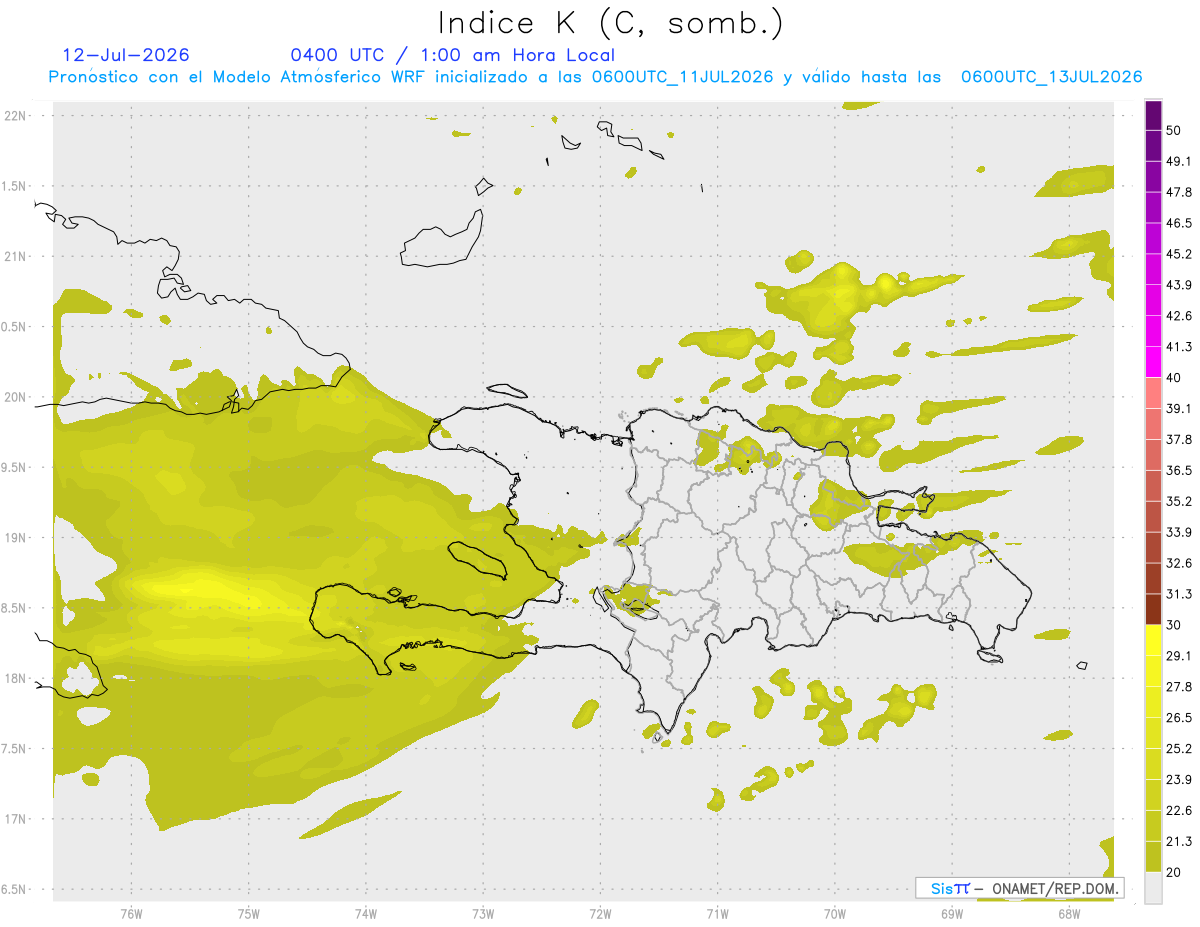Click the 68W longitude label
The height and width of the screenshot is (927, 1200).
point(1069,913)
